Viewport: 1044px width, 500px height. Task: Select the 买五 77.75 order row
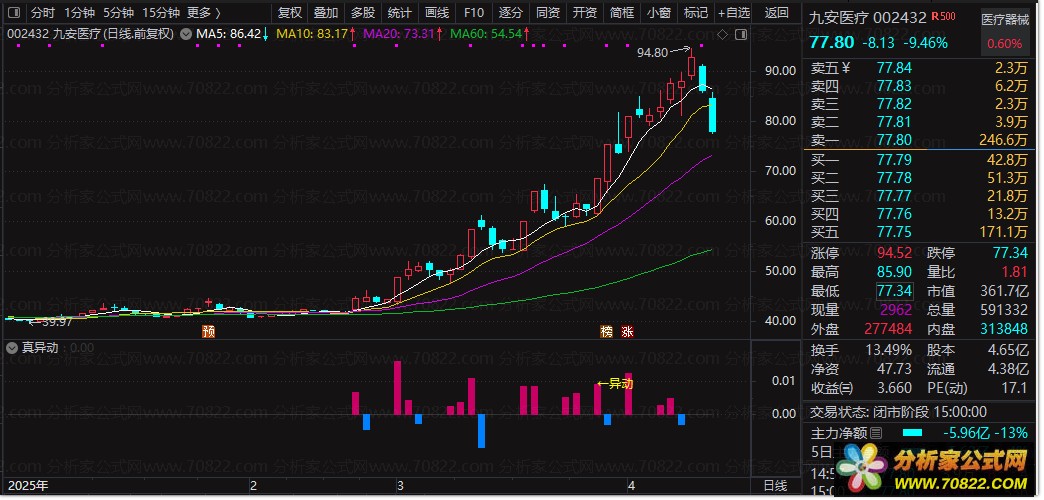(x=919, y=232)
